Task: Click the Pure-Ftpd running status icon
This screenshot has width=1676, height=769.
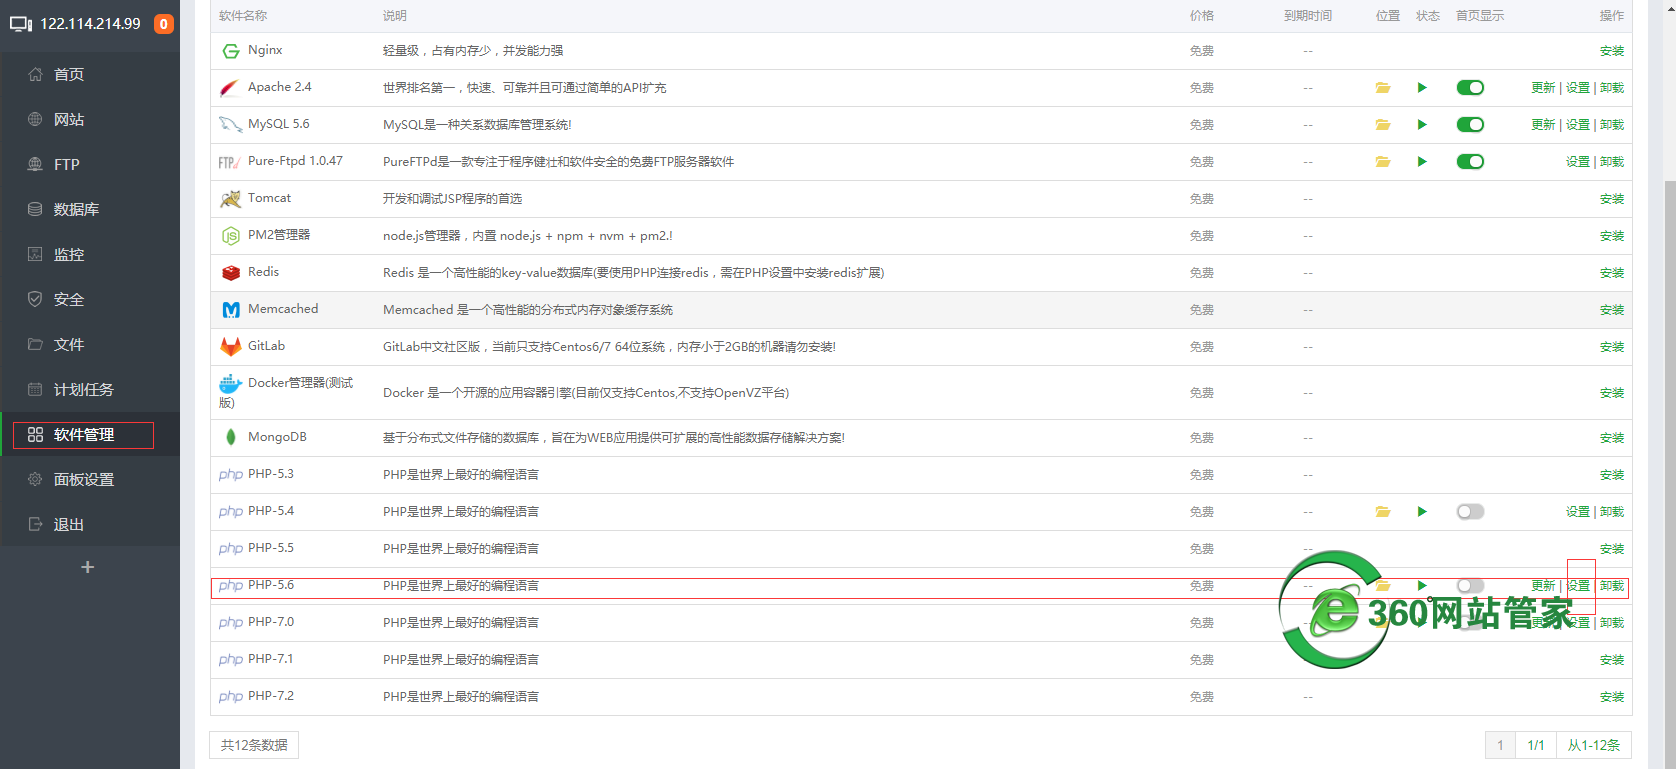Action: (1422, 162)
